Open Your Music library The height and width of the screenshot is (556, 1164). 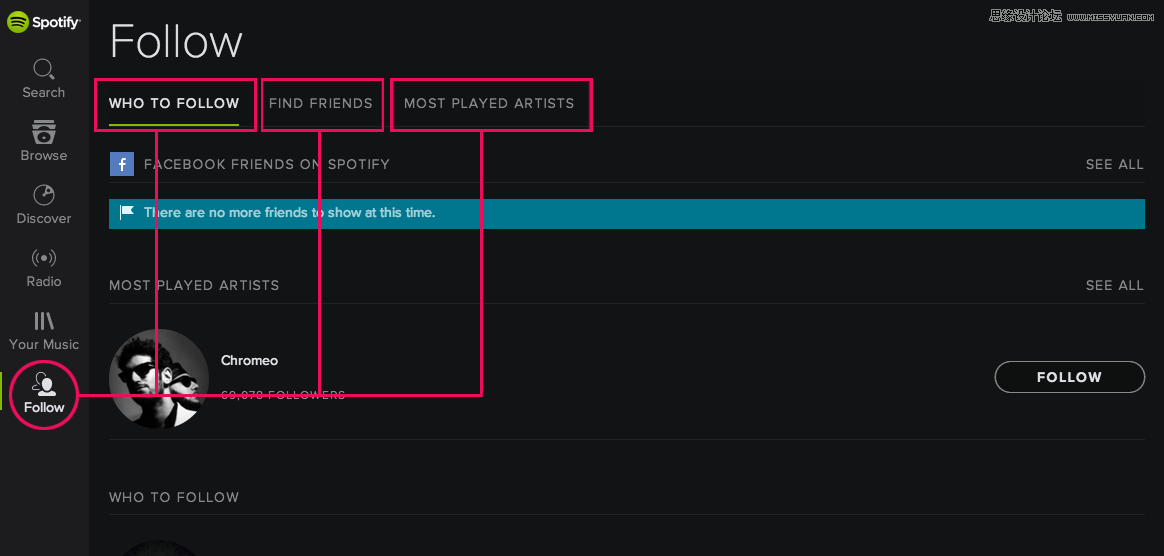44,331
